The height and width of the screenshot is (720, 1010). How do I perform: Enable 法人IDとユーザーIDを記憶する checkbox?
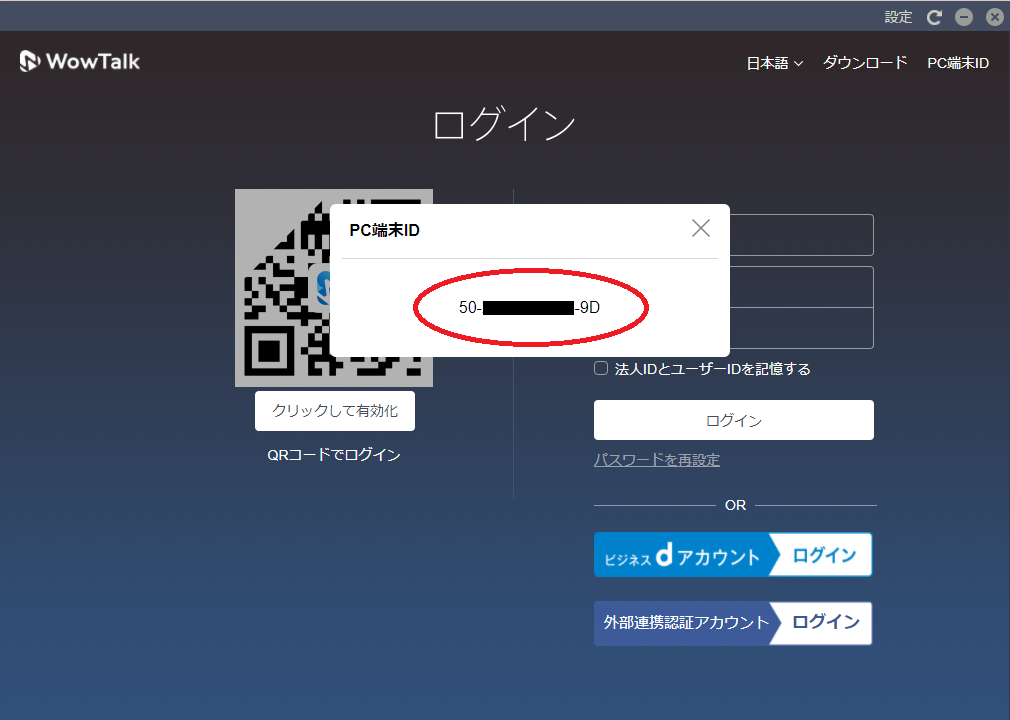[x=600, y=368]
